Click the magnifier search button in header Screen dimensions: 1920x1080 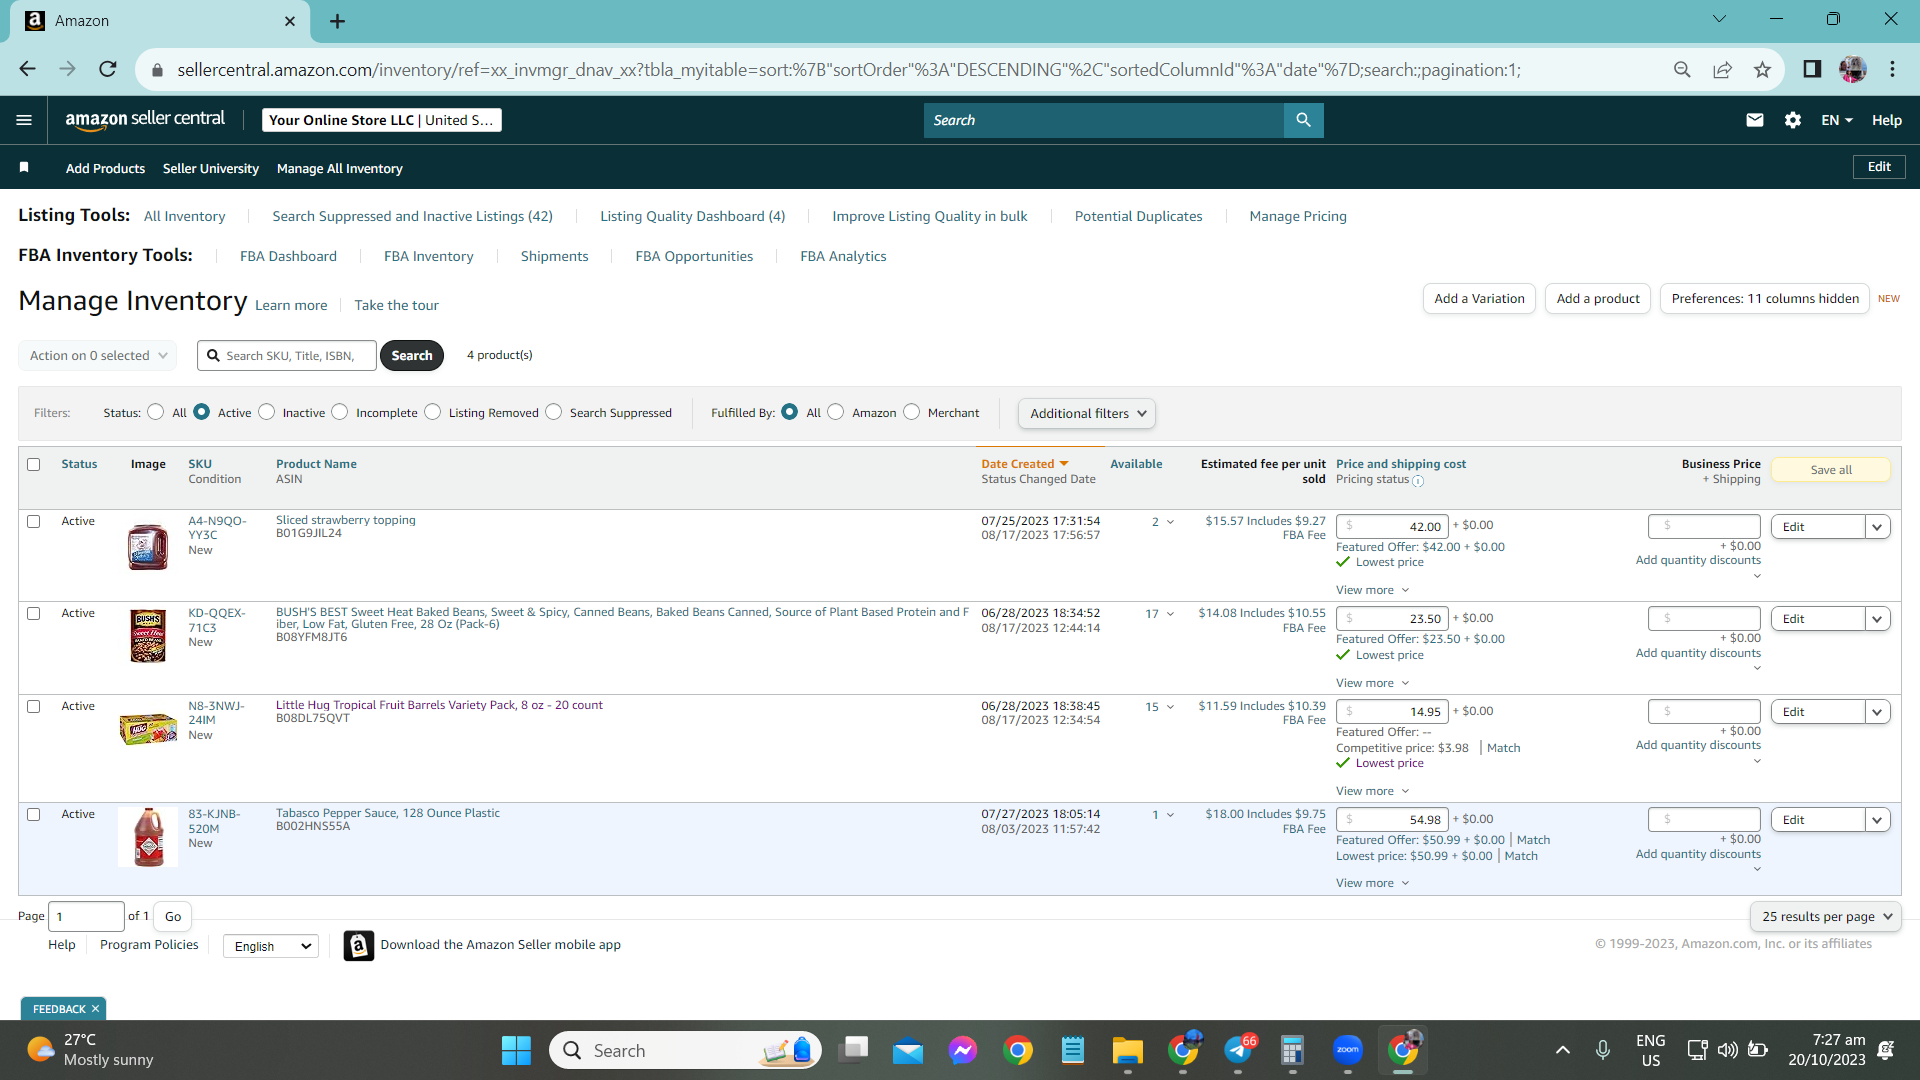[1303, 120]
